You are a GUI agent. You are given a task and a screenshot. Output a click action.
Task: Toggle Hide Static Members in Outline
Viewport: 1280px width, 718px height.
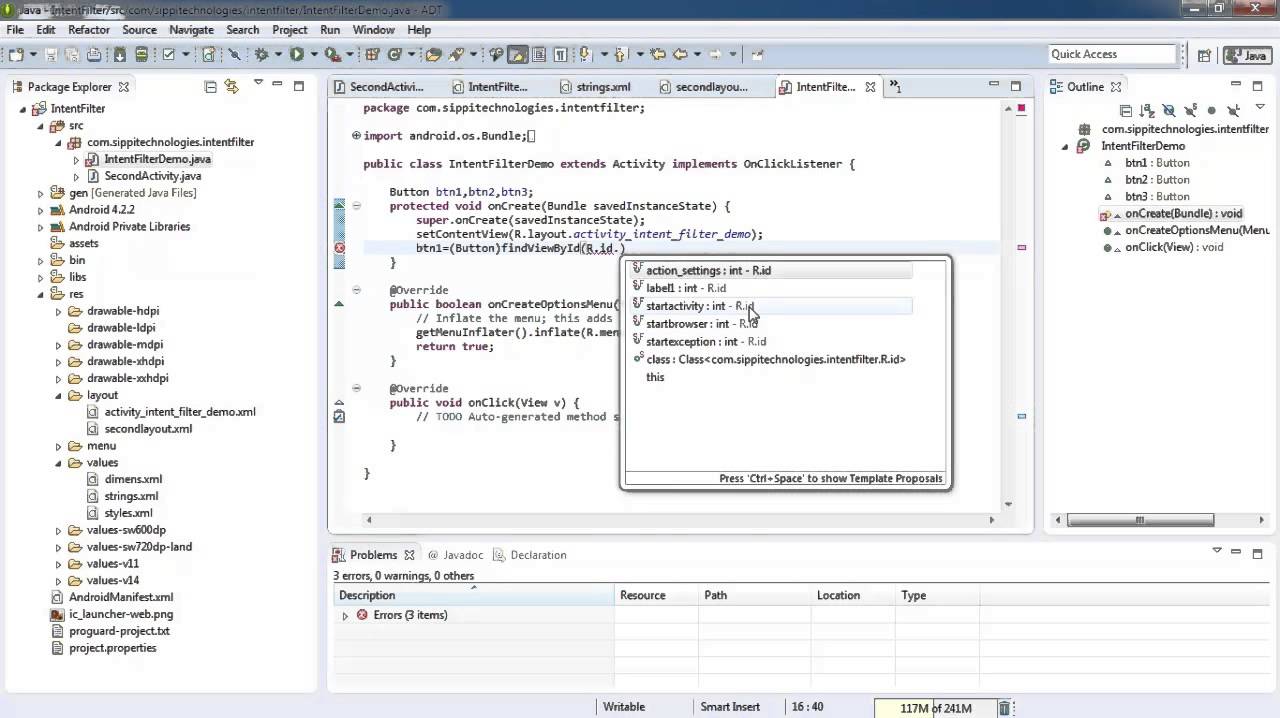click(1190, 111)
